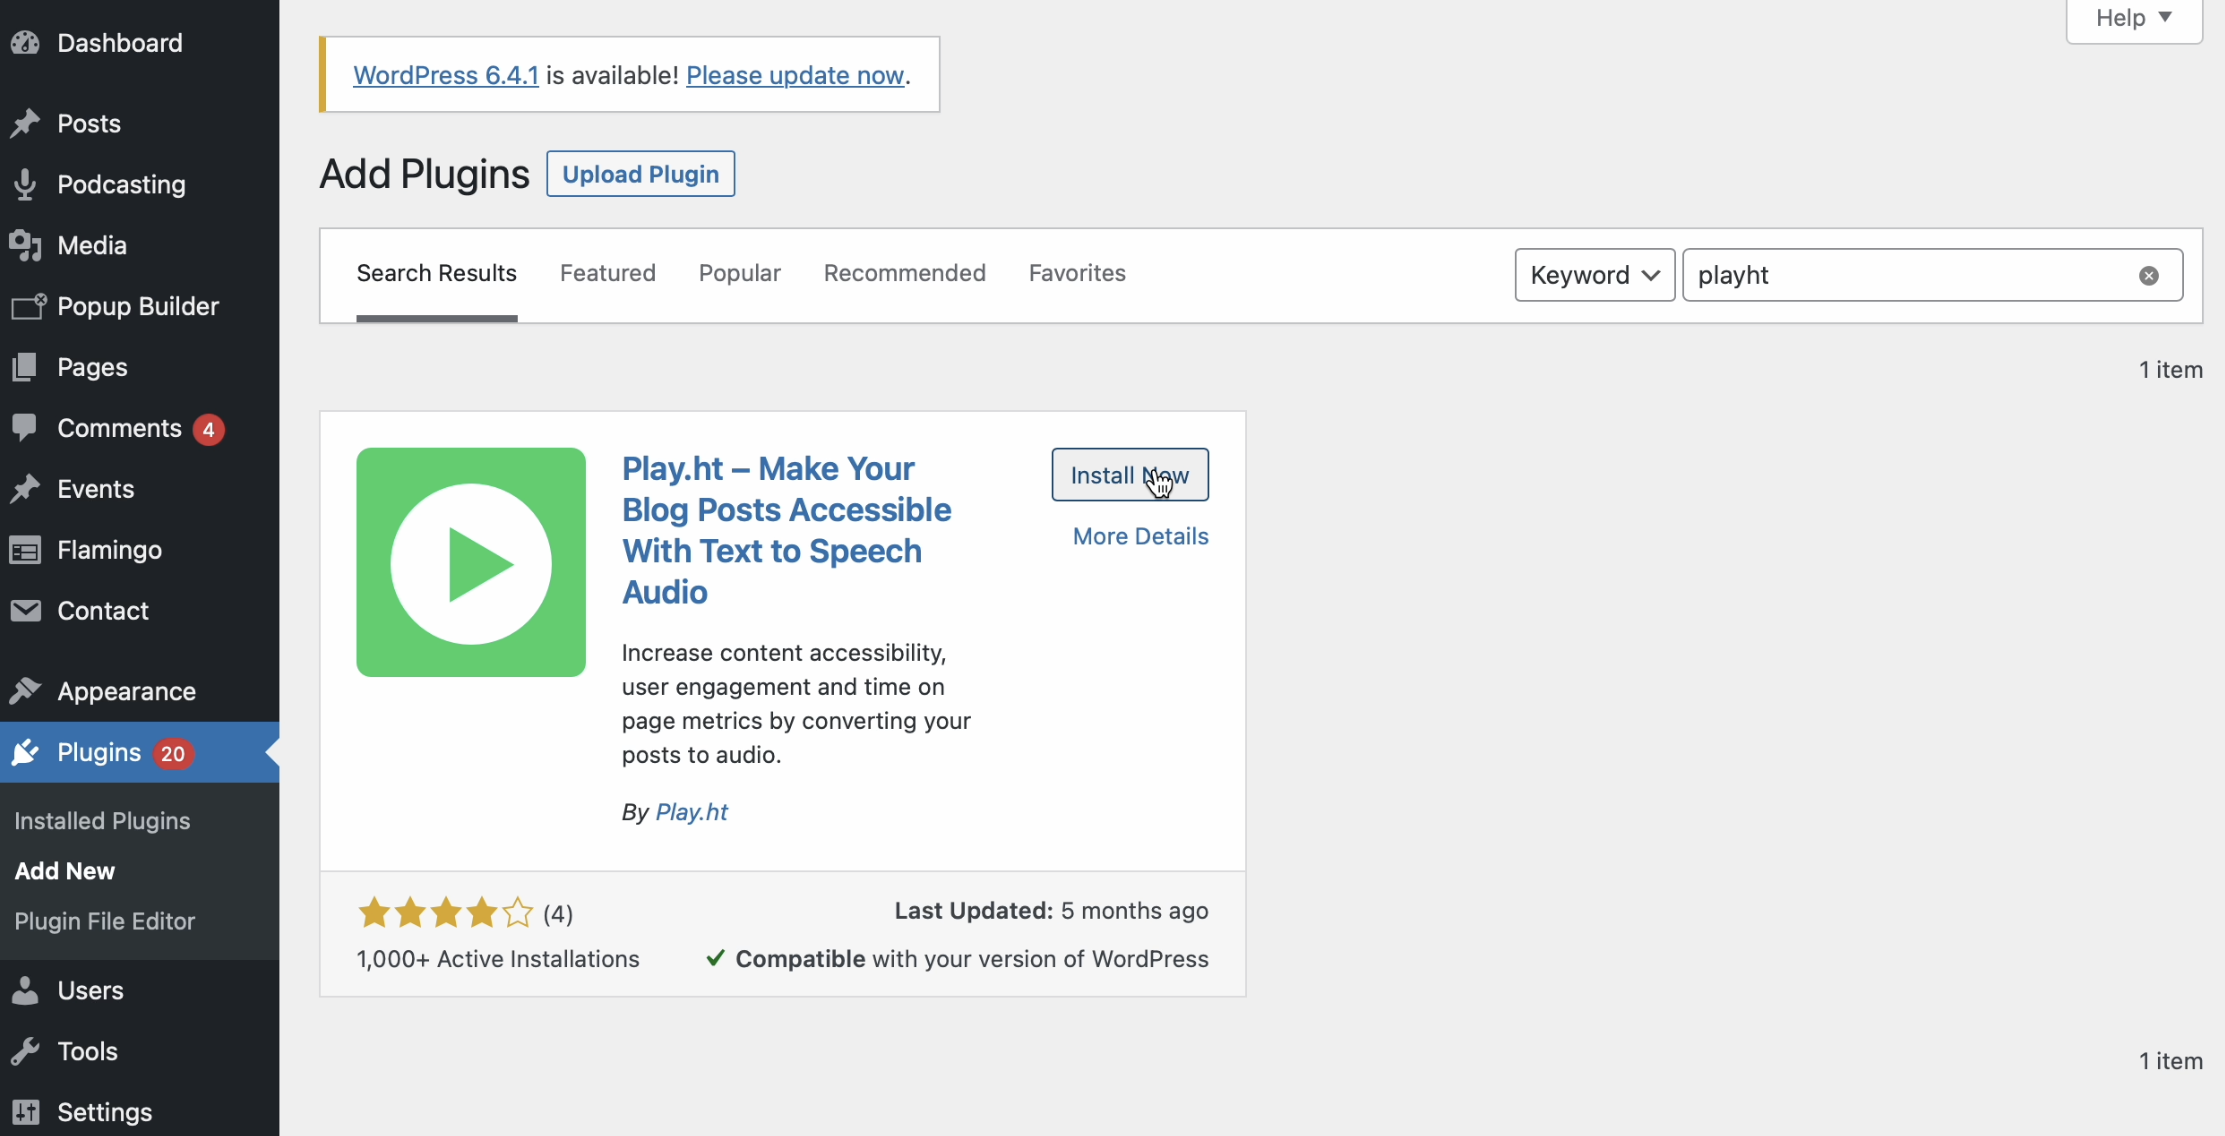Click Install Now for Play.ht
This screenshot has width=2225, height=1136.
pos(1130,475)
